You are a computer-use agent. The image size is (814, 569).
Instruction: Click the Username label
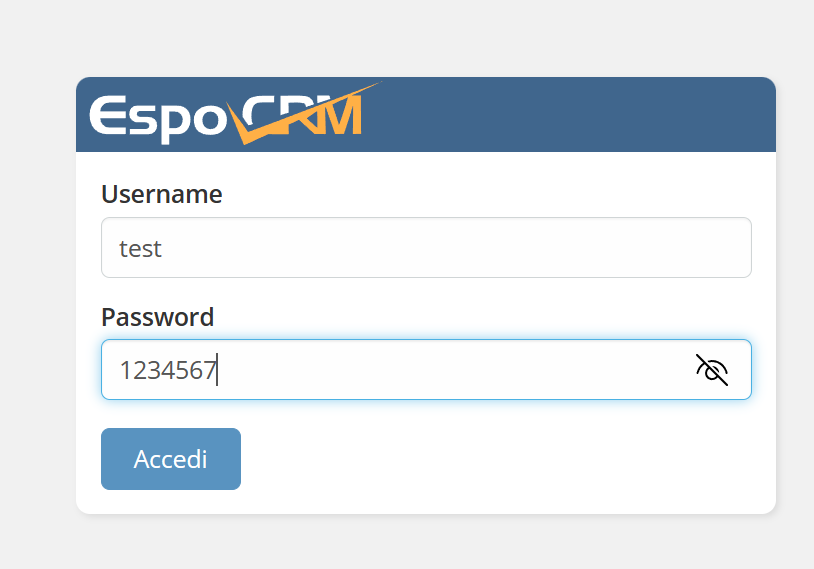[161, 194]
